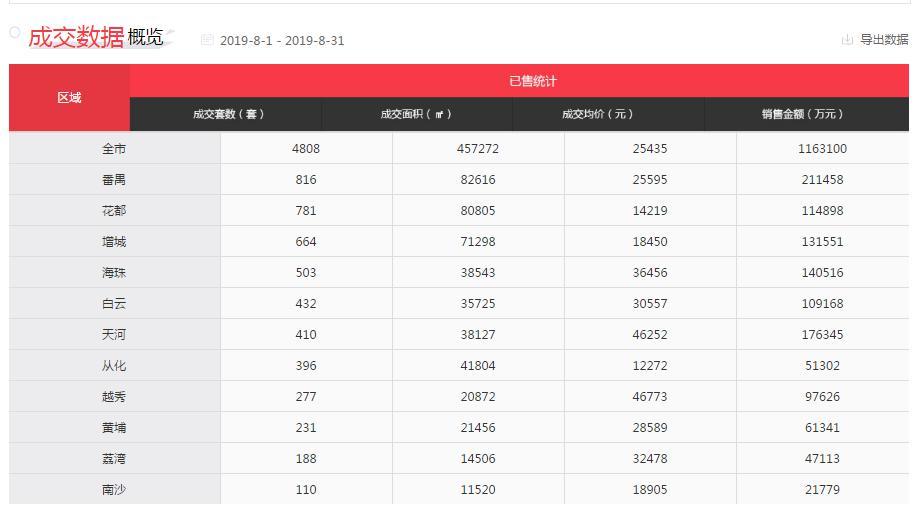Click the calendar icon beside the date range
This screenshot has height=523, width=924.
[x=207, y=40]
